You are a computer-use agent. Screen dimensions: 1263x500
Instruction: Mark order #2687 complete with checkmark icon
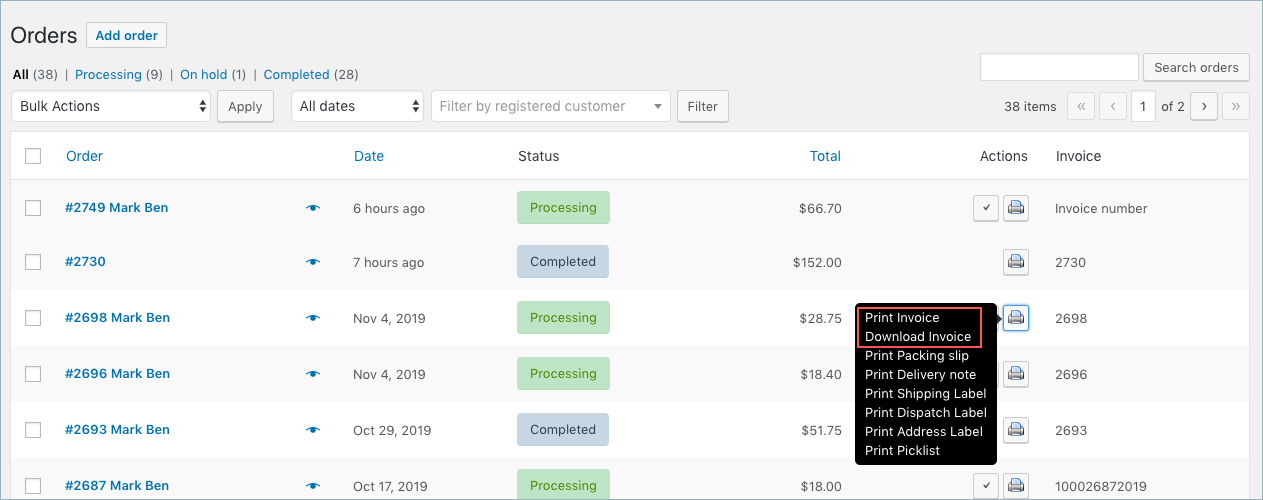click(986, 486)
